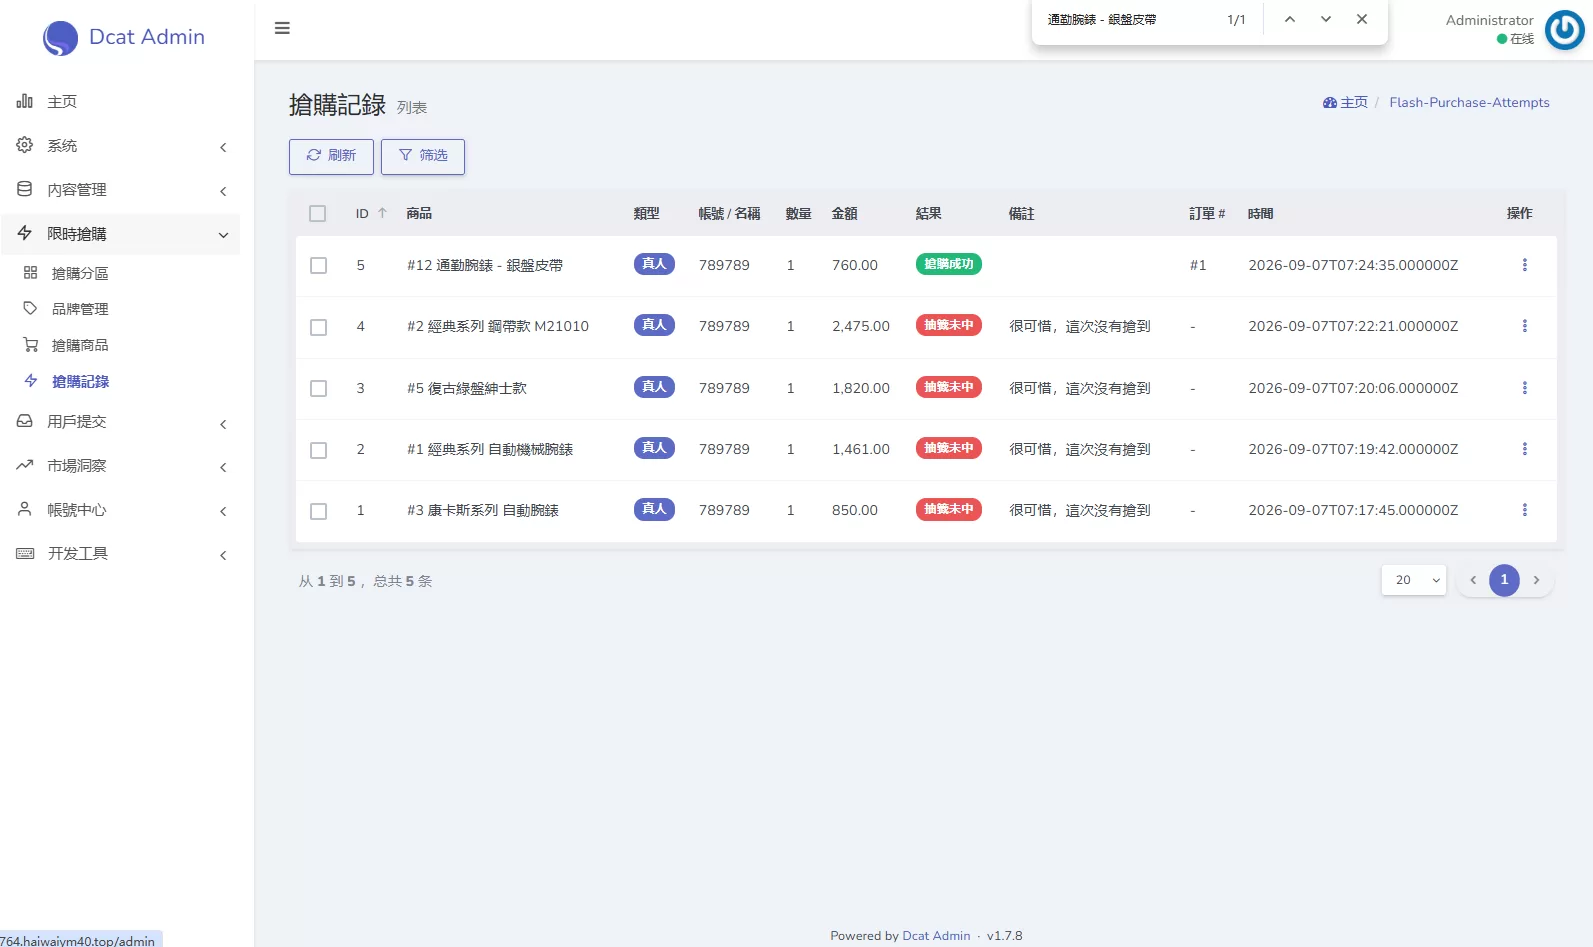Click the next page arrow in pagination

tap(1537, 580)
